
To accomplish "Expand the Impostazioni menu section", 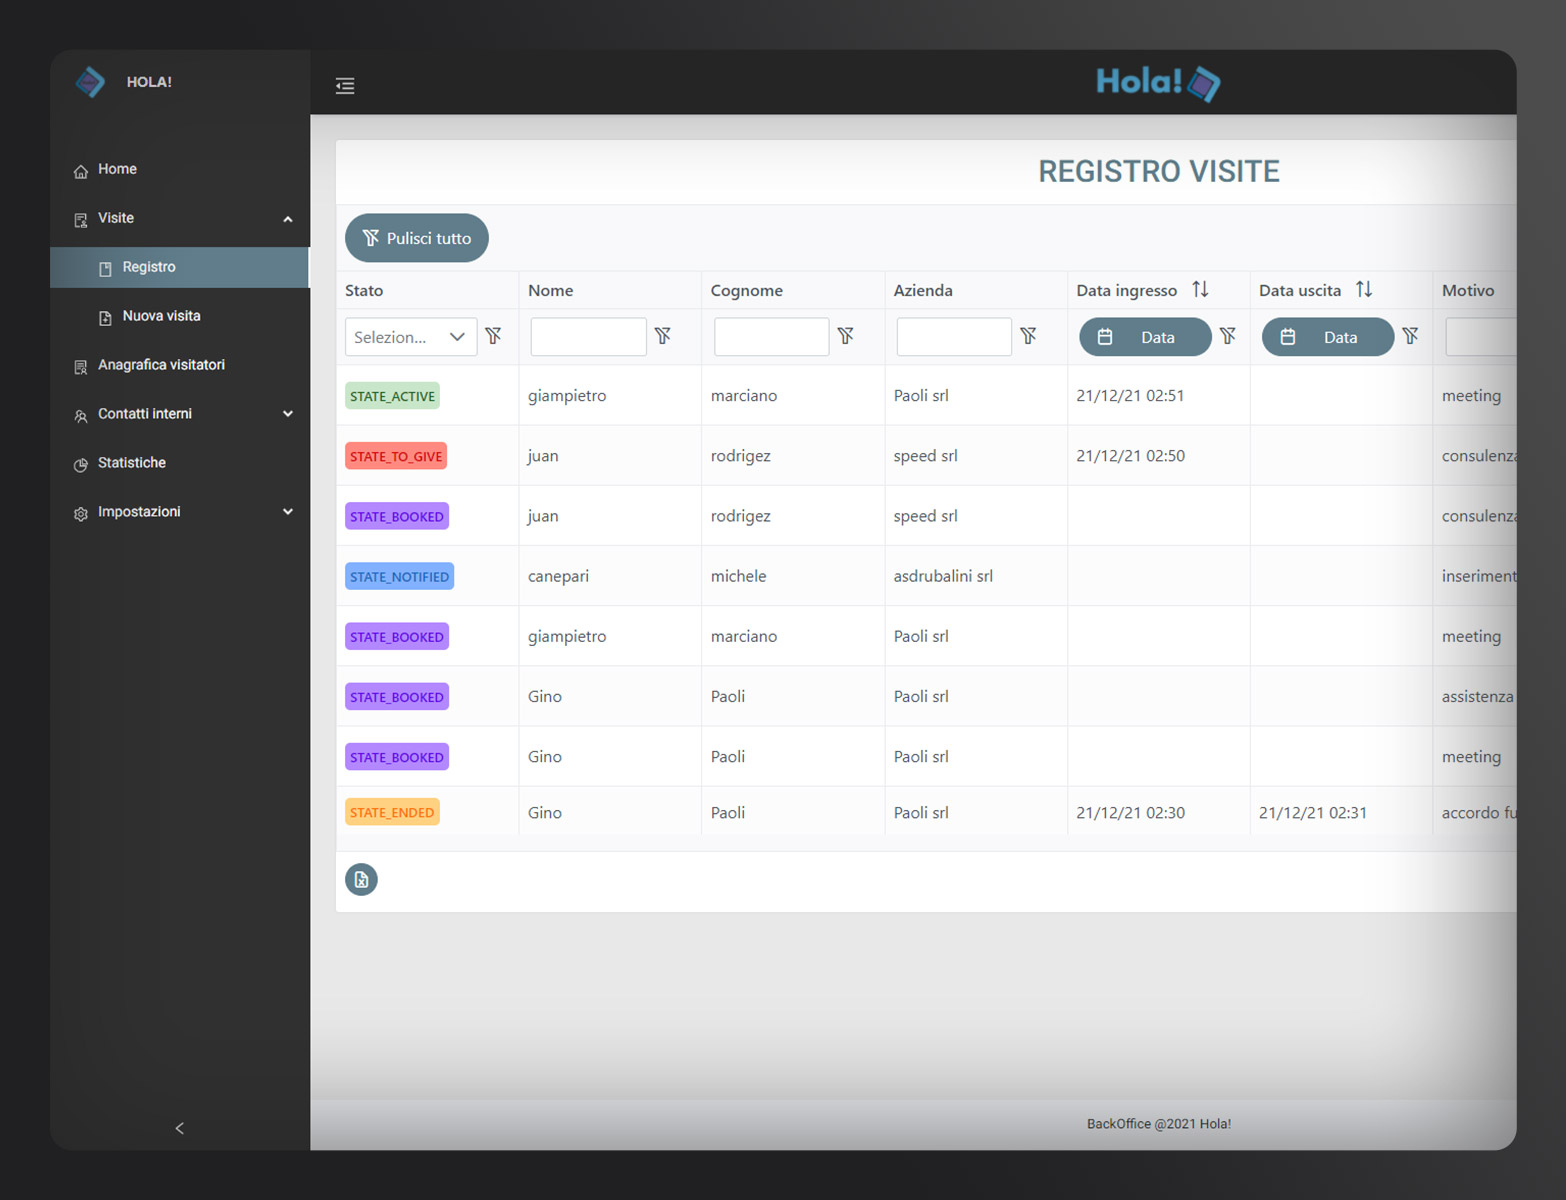I will point(288,512).
